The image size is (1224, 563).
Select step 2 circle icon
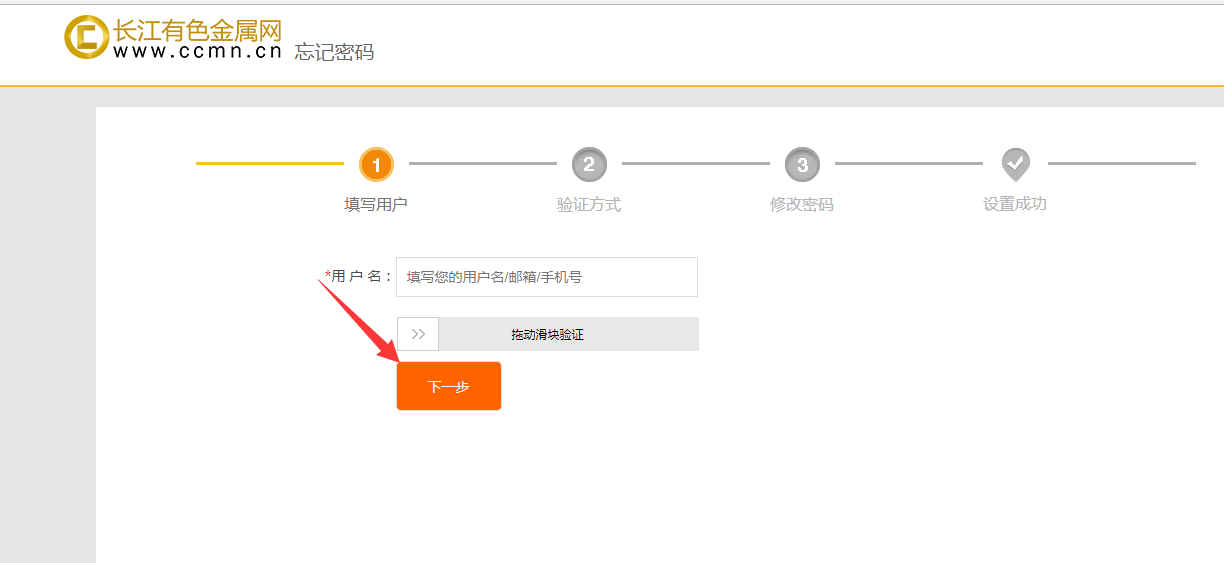point(589,165)
